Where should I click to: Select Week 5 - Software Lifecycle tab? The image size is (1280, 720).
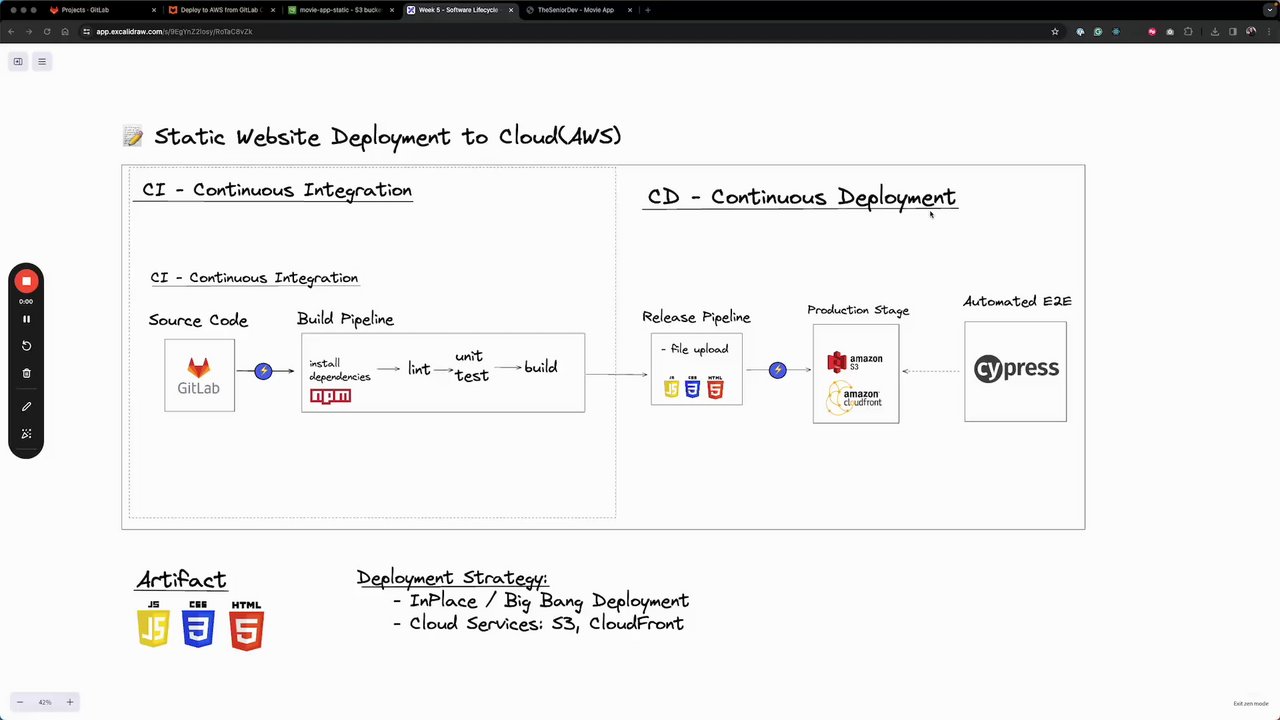tap(458, 10)
